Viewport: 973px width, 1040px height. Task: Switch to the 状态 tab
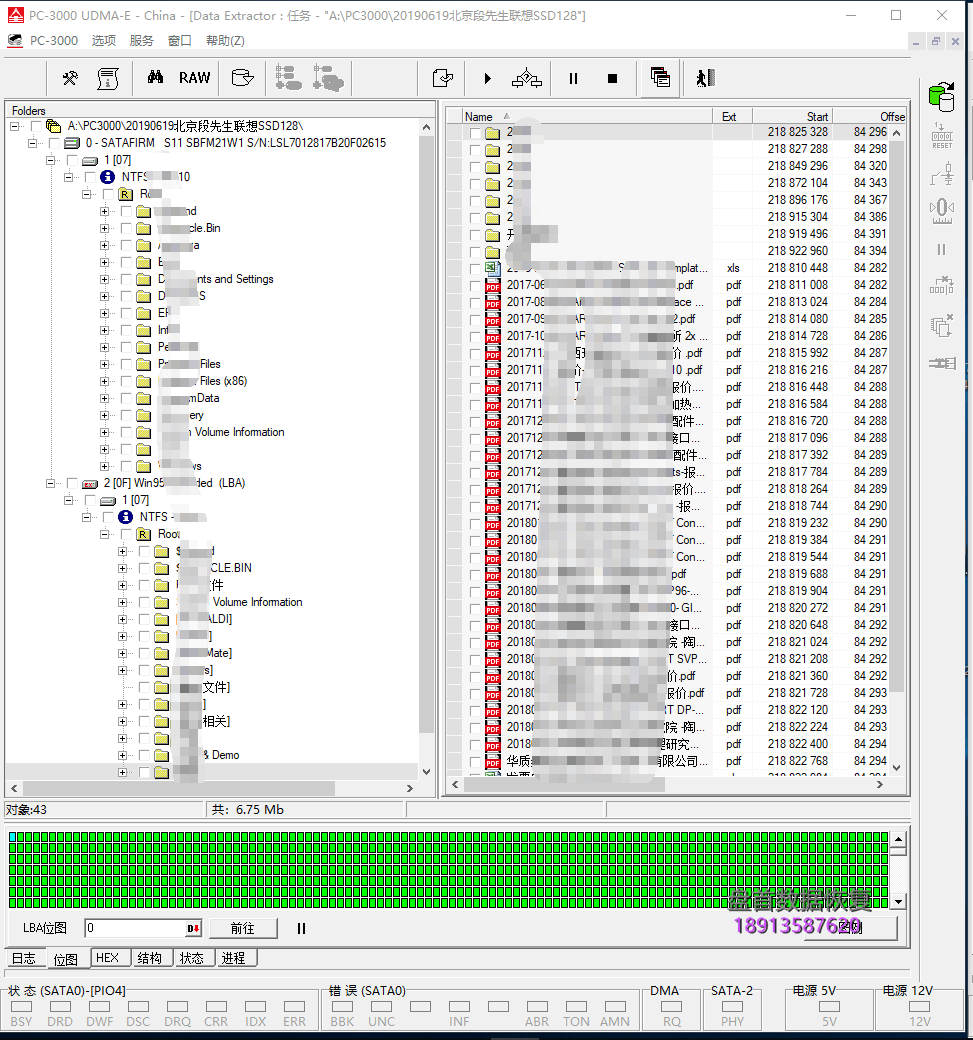click(192, 958)
